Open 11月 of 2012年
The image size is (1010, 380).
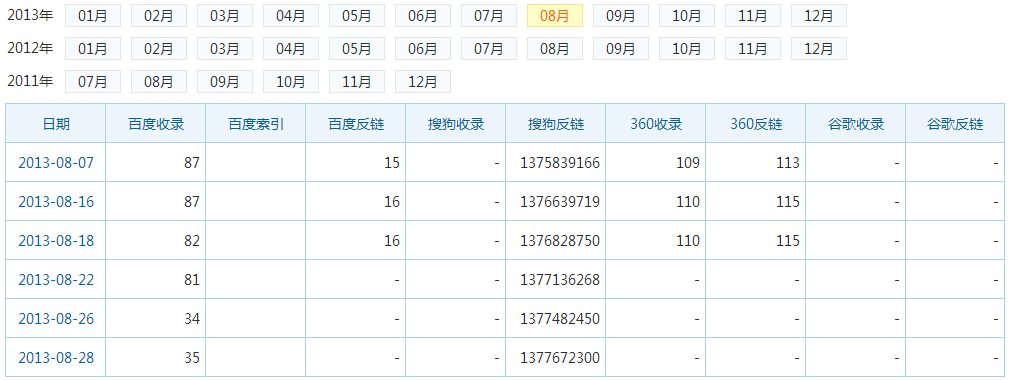coord(753,48)
